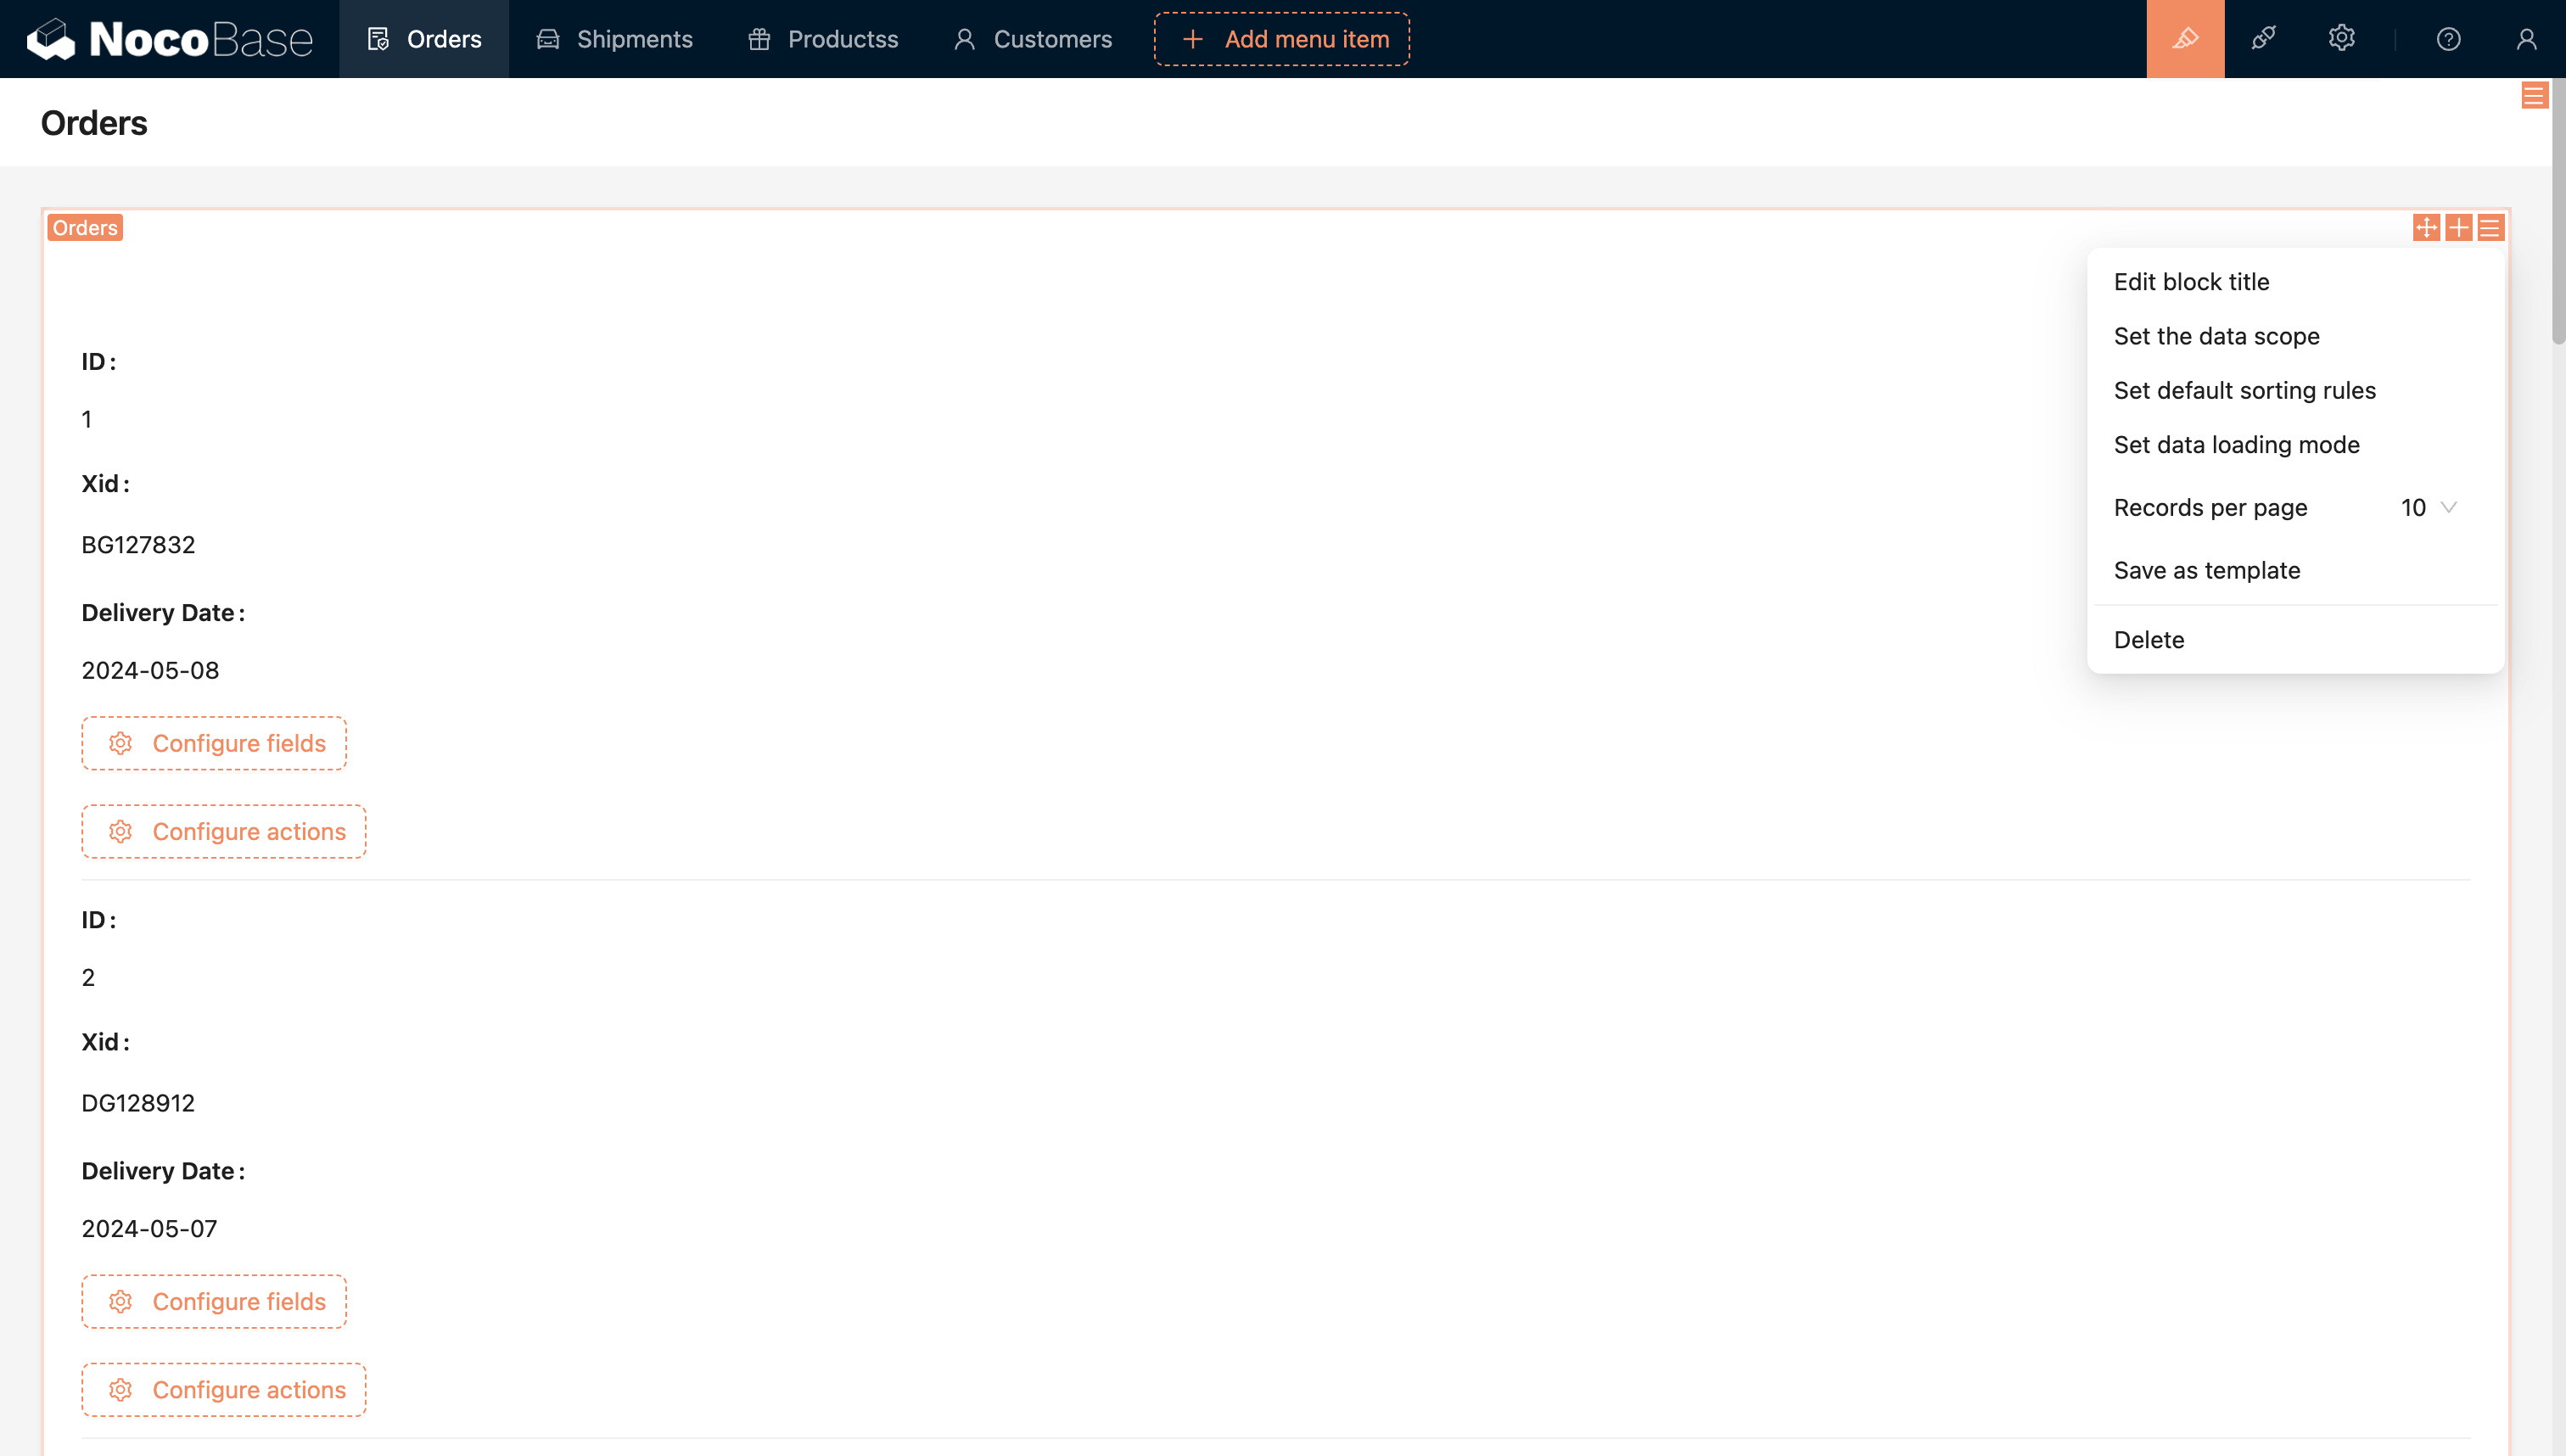2566x1456 pixels.
Task: Click the help question mark icon
Action: pos(2448,39)
